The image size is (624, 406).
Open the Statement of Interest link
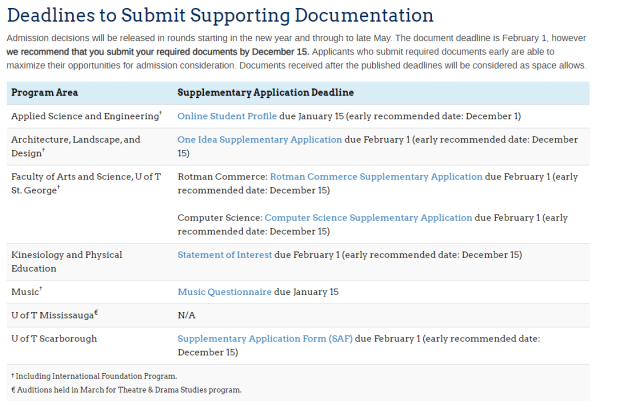coord(224,254)
